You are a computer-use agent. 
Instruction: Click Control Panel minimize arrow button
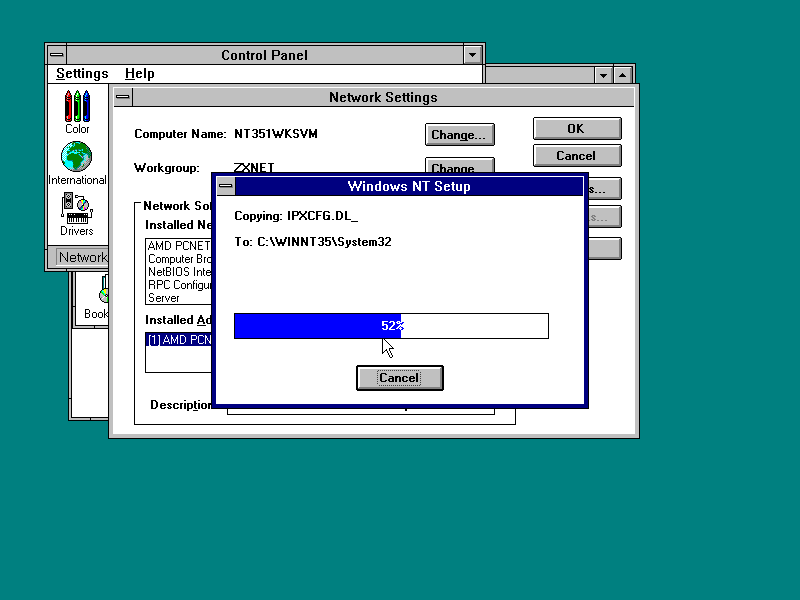click(472, 55)
